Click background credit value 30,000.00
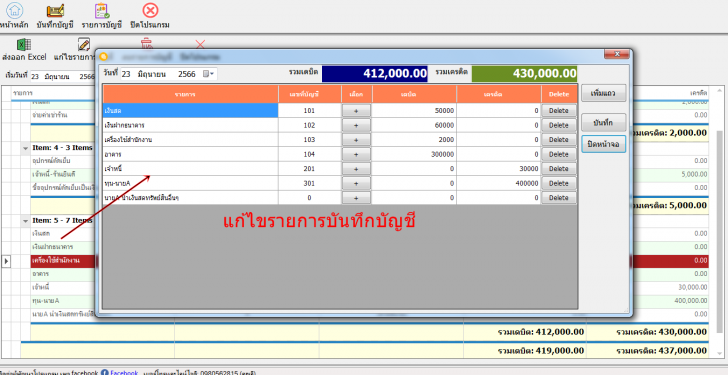 (x=692, y=287)
